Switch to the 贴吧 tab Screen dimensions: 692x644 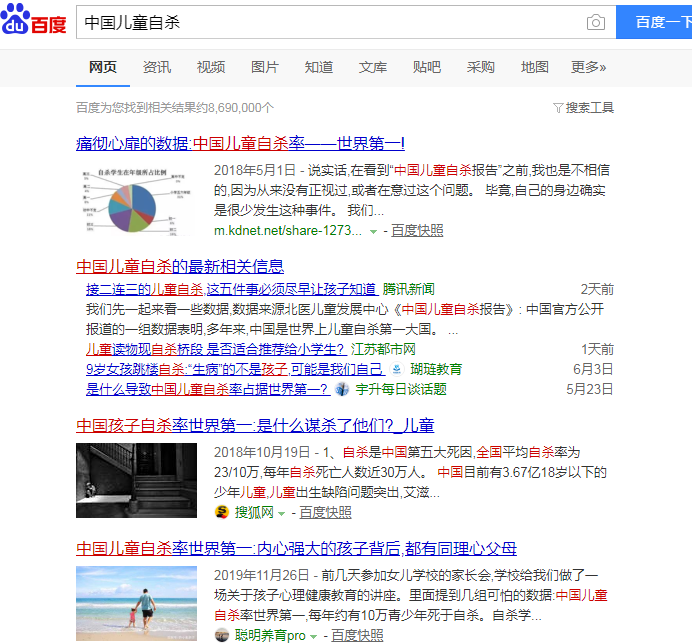(427, 67)
